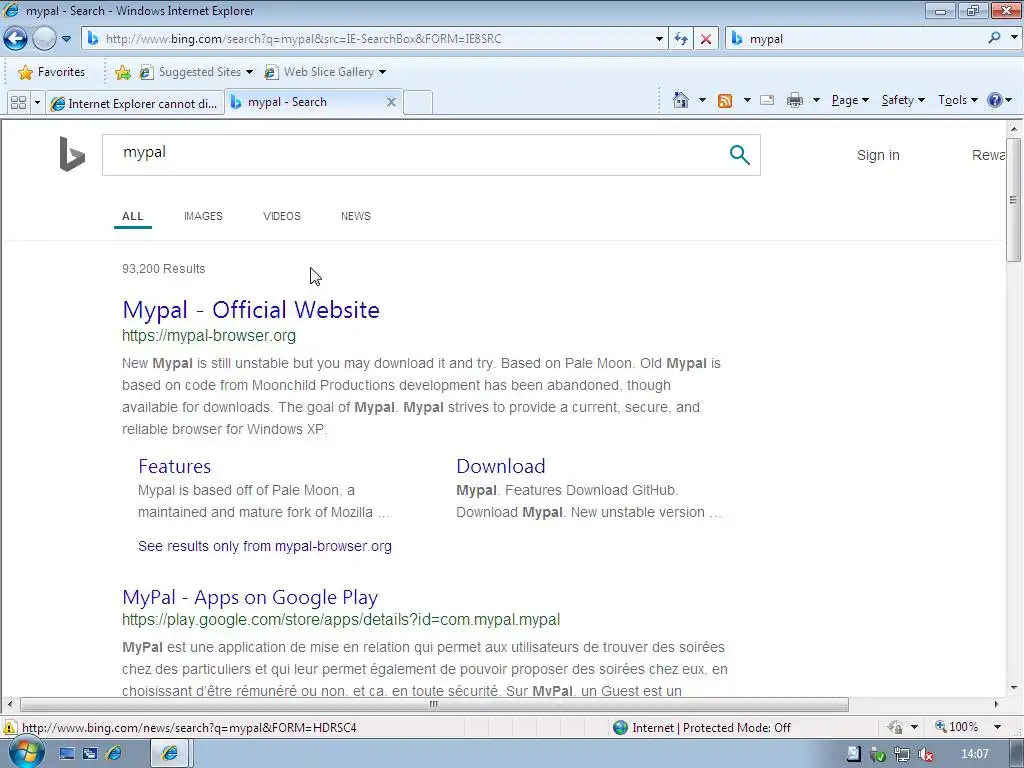This screenshot has width=1024, height=768.
Task: Click the Switch between windows taskbar icon
Action: click(x=89, y=754)
